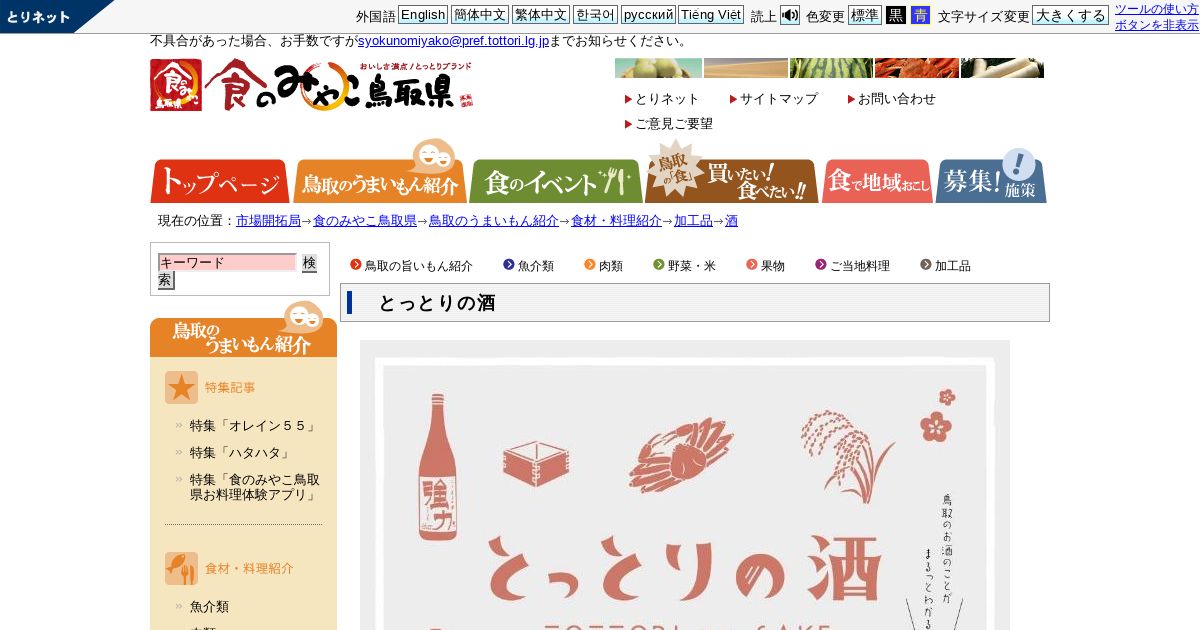This screenshot has width=1200, height=630.
Task: Switch language to 簡体中文
Action: [x=480, y=15]
